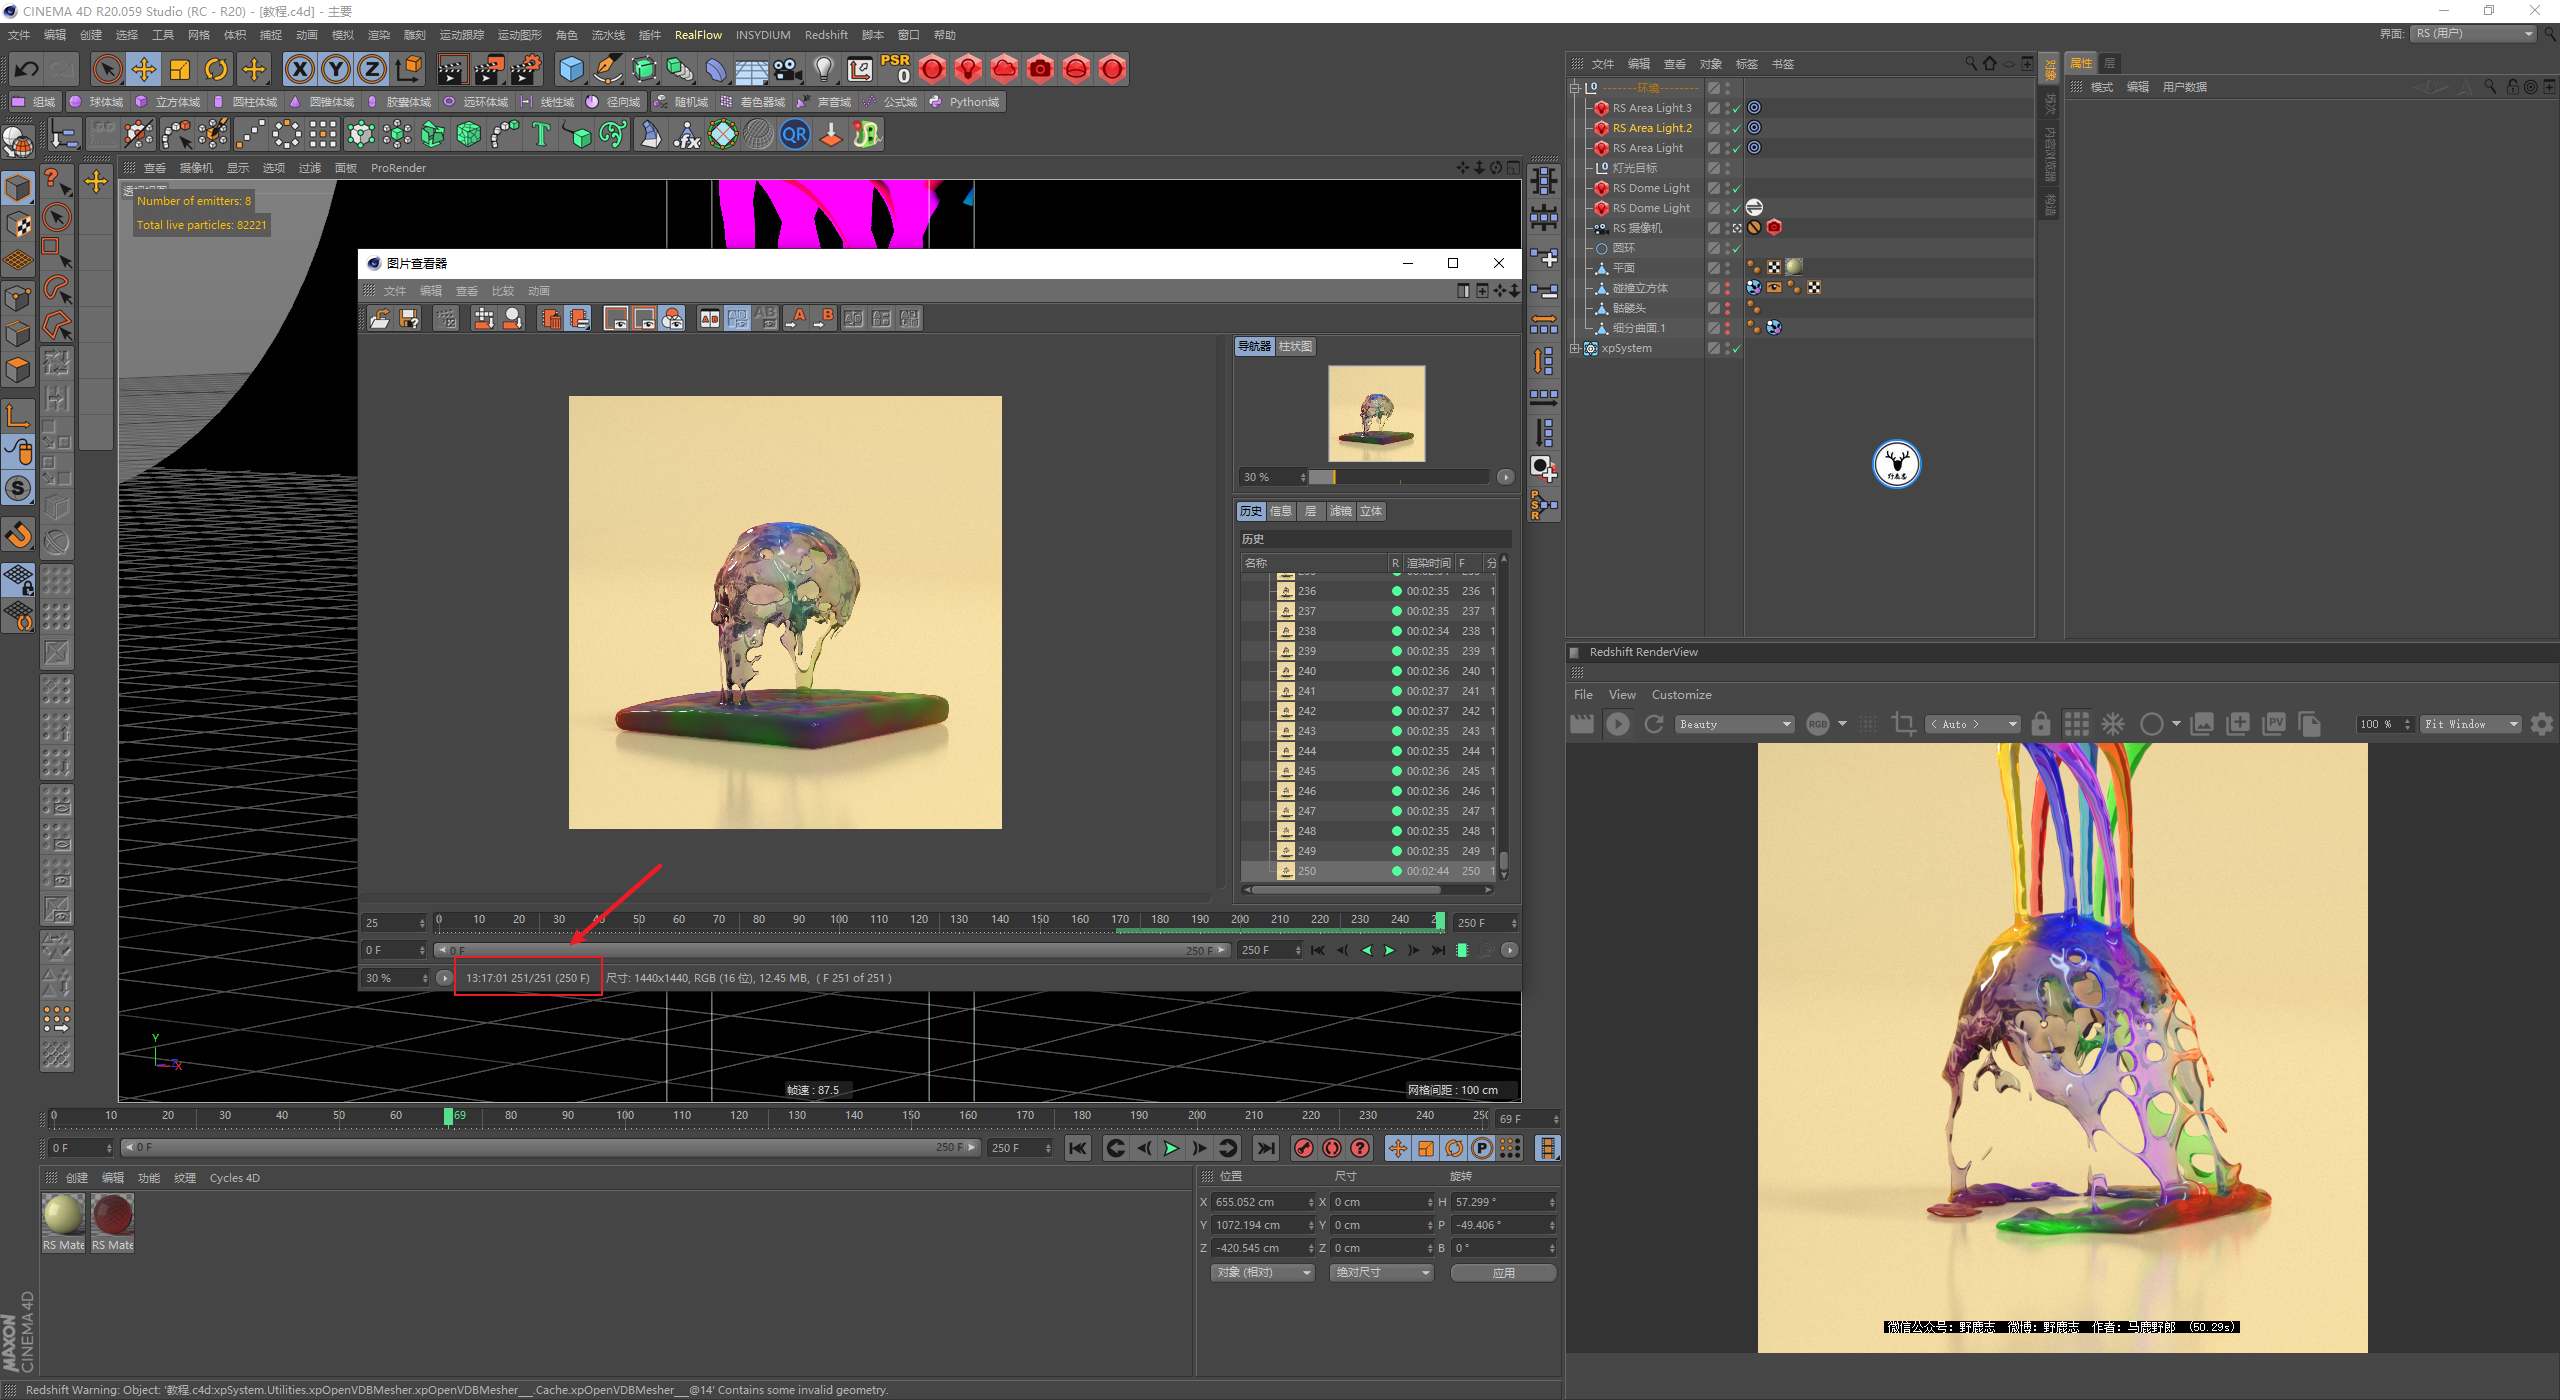Viewport: 2560px width, 1400px height.
Task: Toggle Z axis lock
Action: tap(372, 69)
